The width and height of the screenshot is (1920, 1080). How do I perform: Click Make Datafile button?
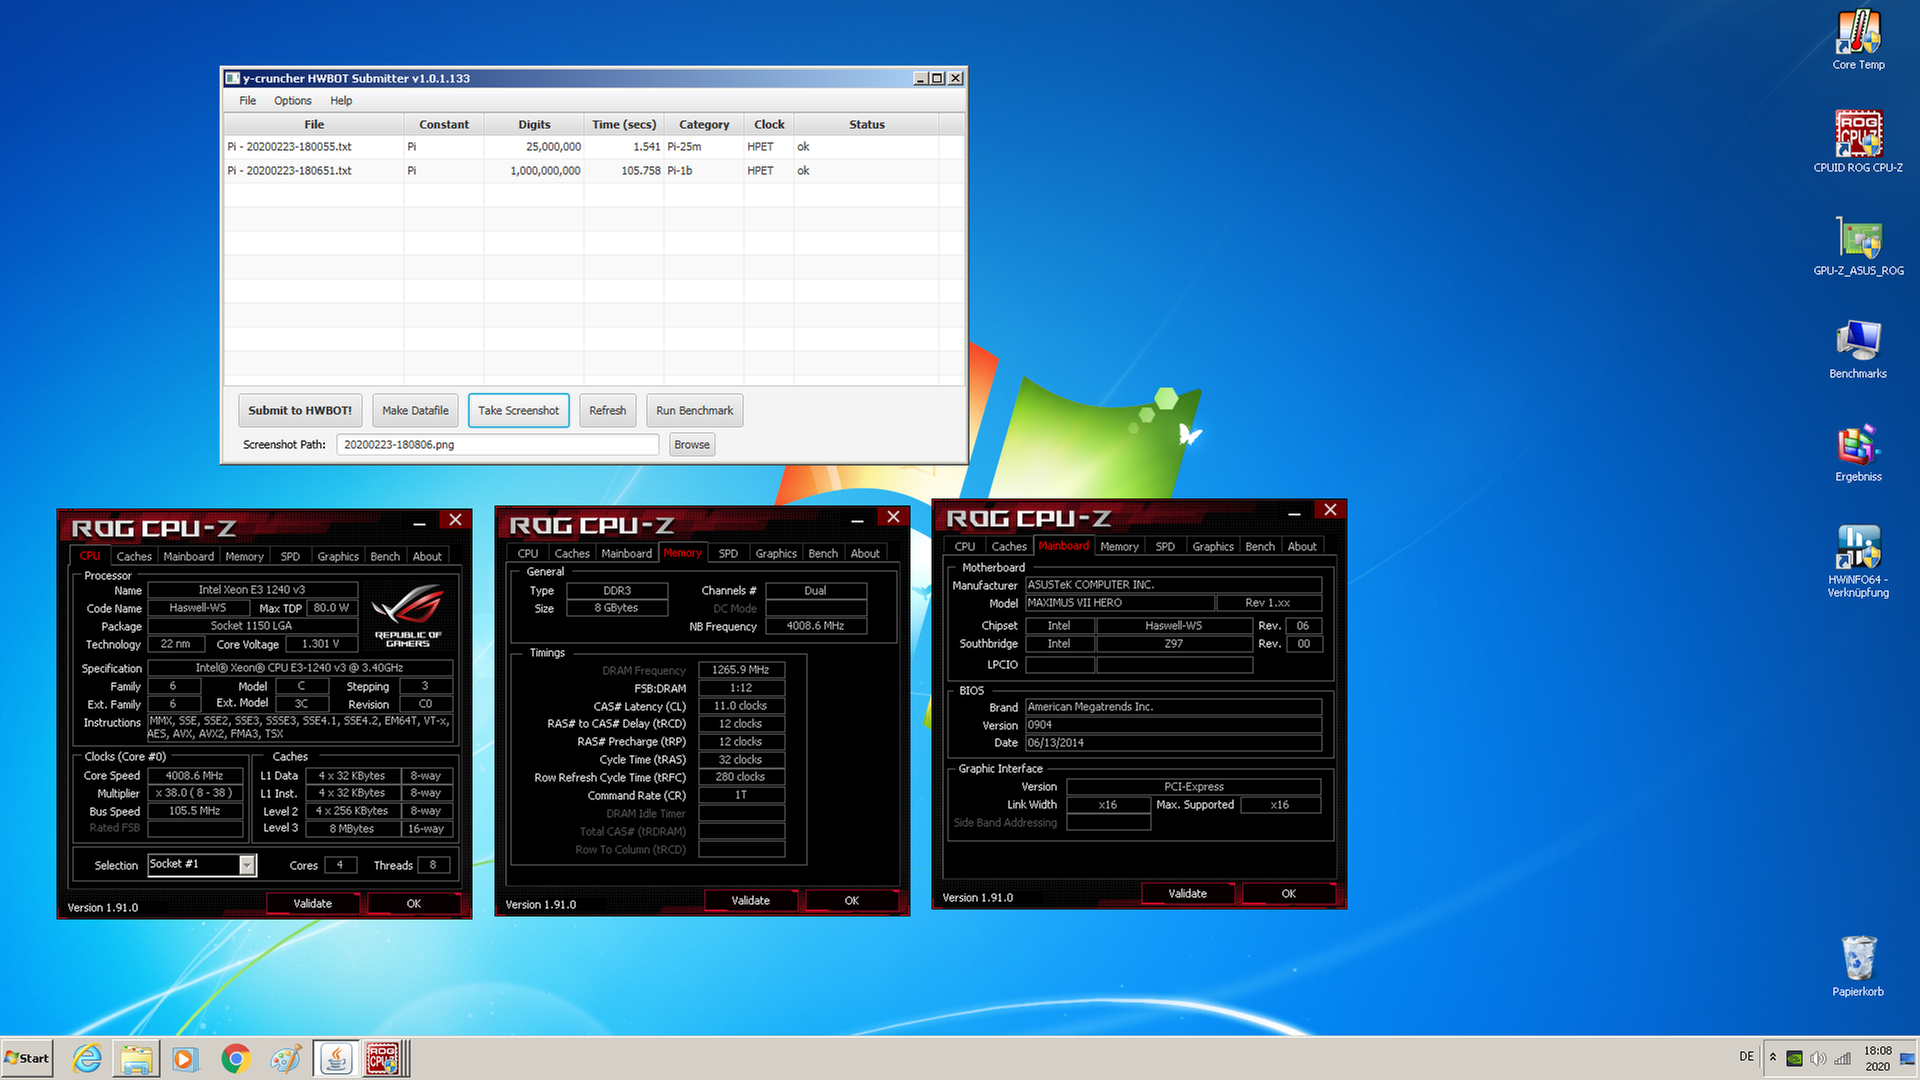(415, 410)
